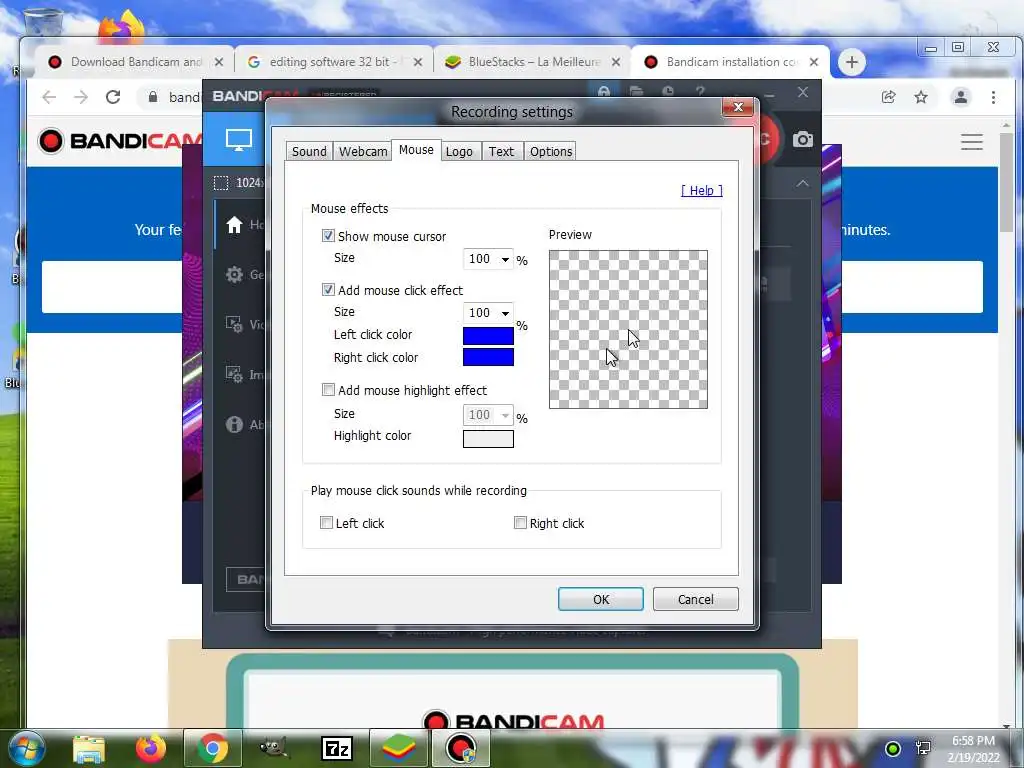Open the Help link

click(x=701, y=190)
